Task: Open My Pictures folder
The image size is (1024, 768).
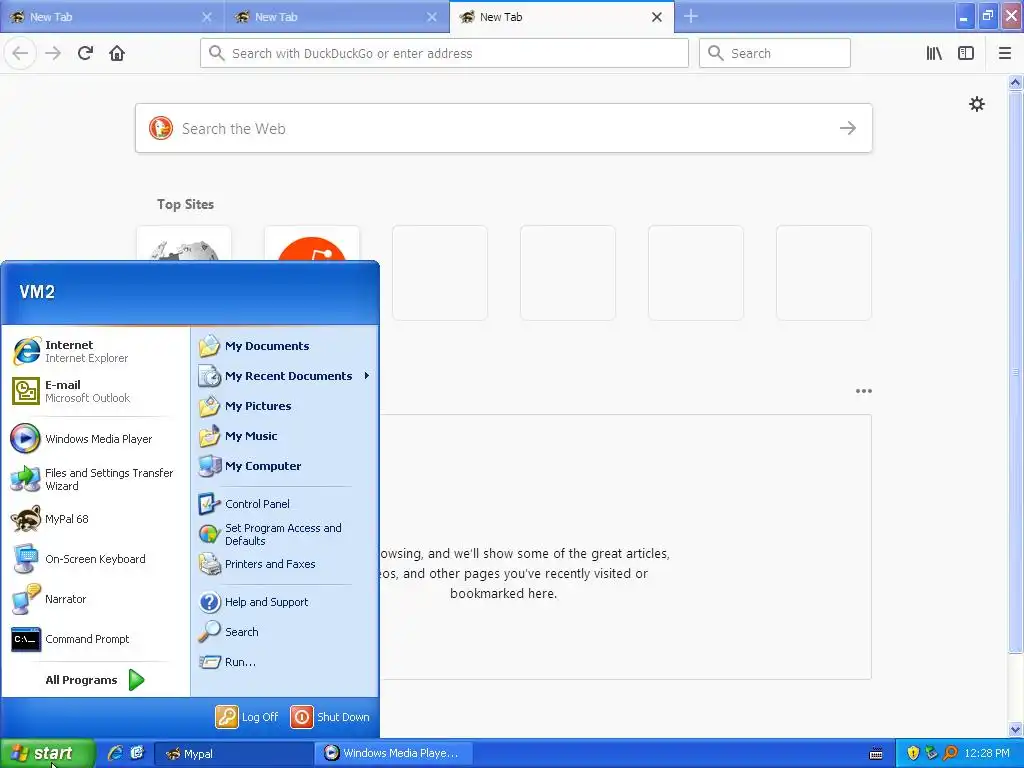Action: point(285,406)
